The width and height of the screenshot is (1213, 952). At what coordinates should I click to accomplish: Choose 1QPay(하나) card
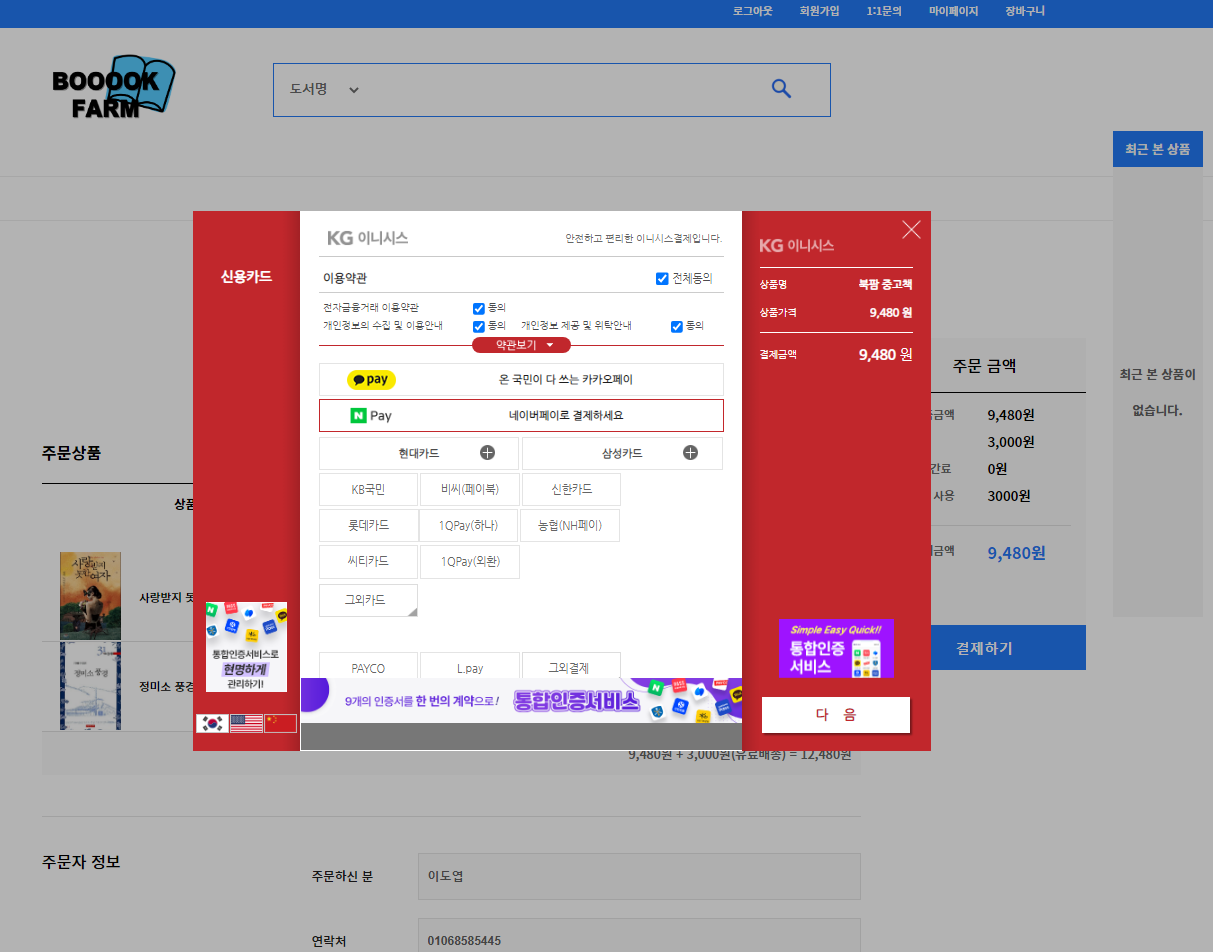pyautogui.click(x=469, y=526)
